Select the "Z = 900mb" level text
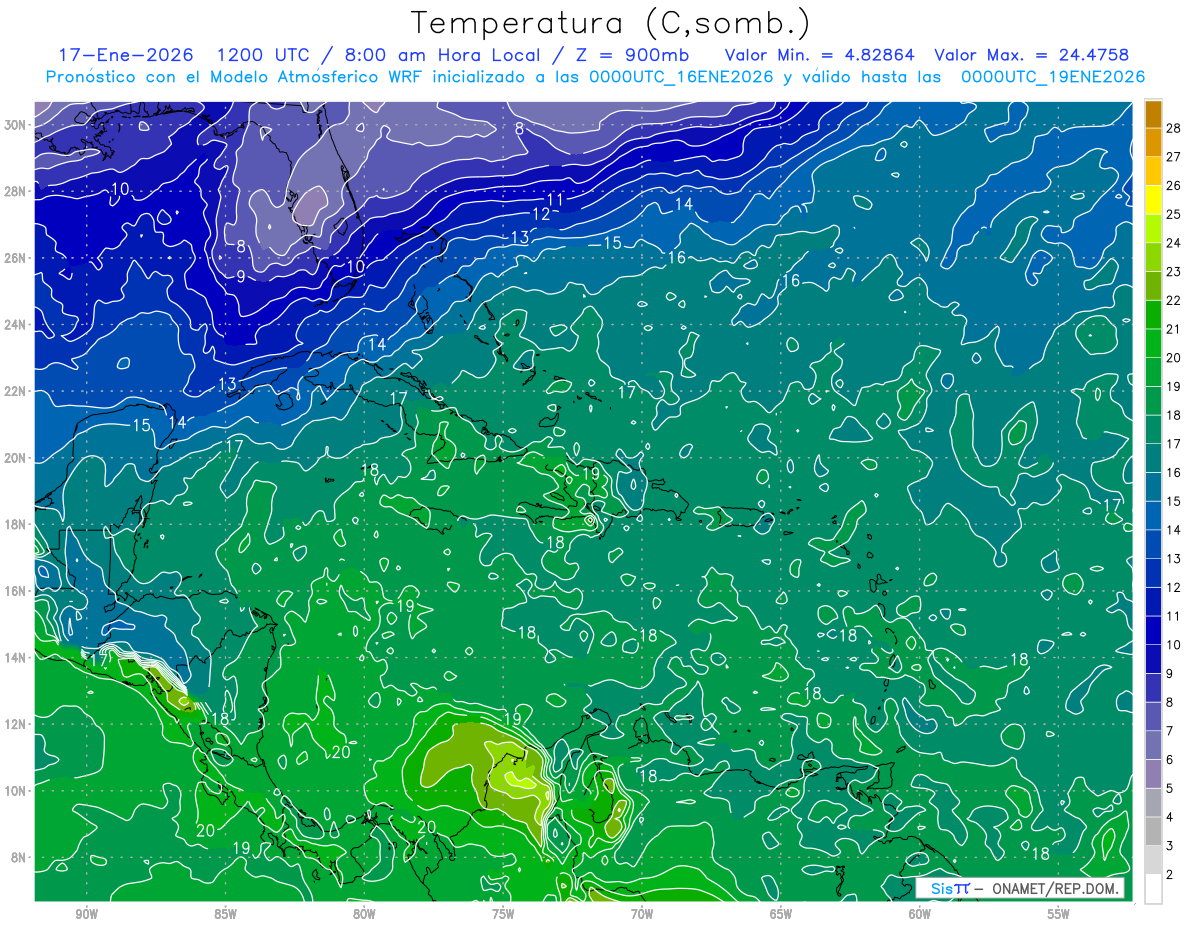This screenshot has width=1200, height=927. tap(631, 56)
